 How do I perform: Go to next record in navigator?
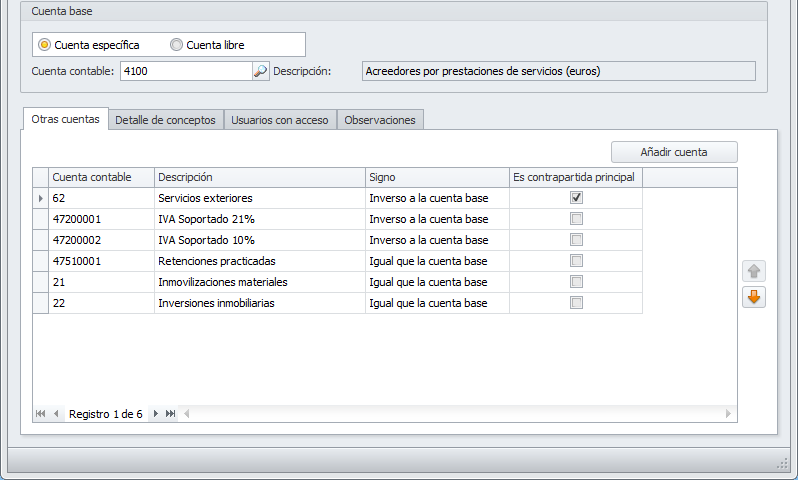click(155, 413)
